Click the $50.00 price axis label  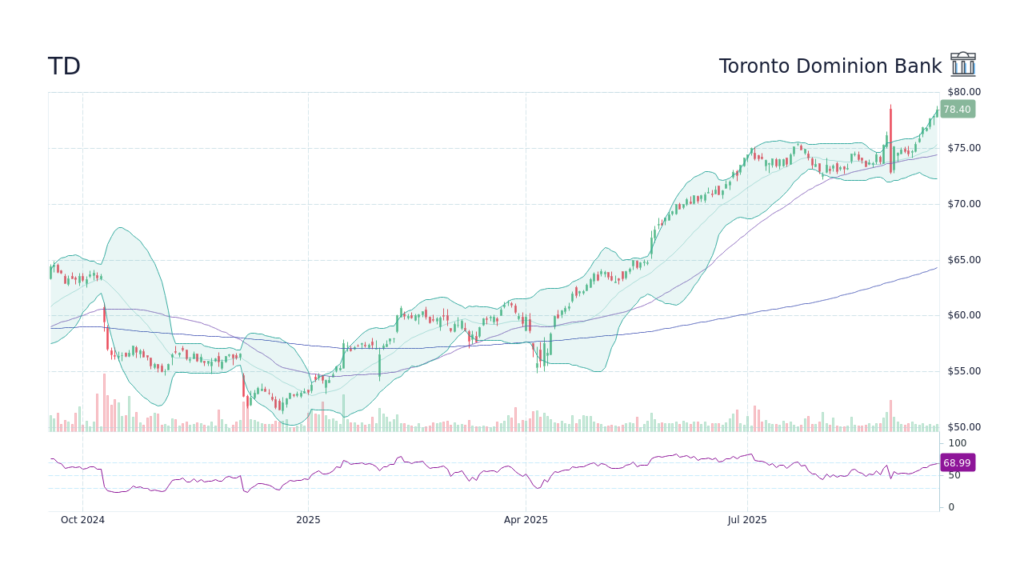click(964, 427)
